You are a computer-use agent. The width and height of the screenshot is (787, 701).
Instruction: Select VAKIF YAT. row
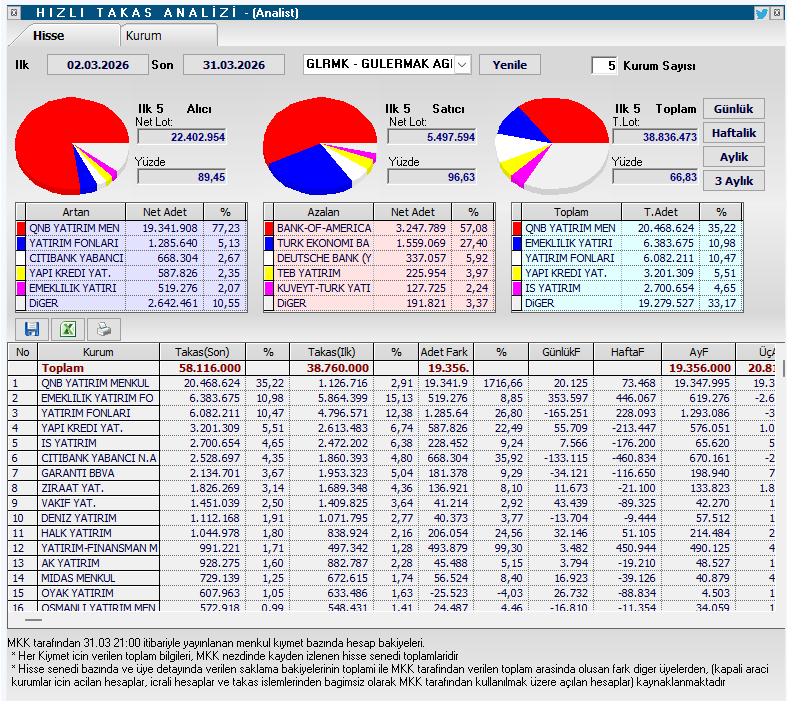coord(391,503)
